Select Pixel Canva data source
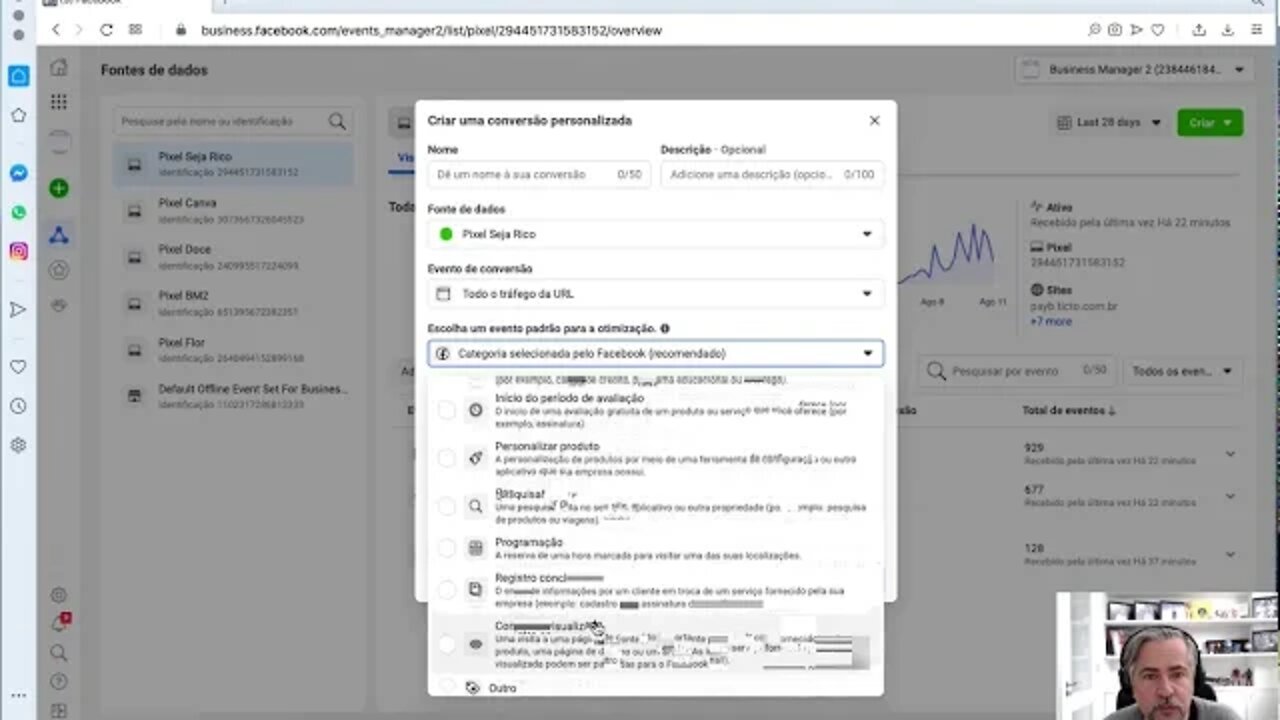This screenshot has height=720, width=1280. [x=232, y=210]
